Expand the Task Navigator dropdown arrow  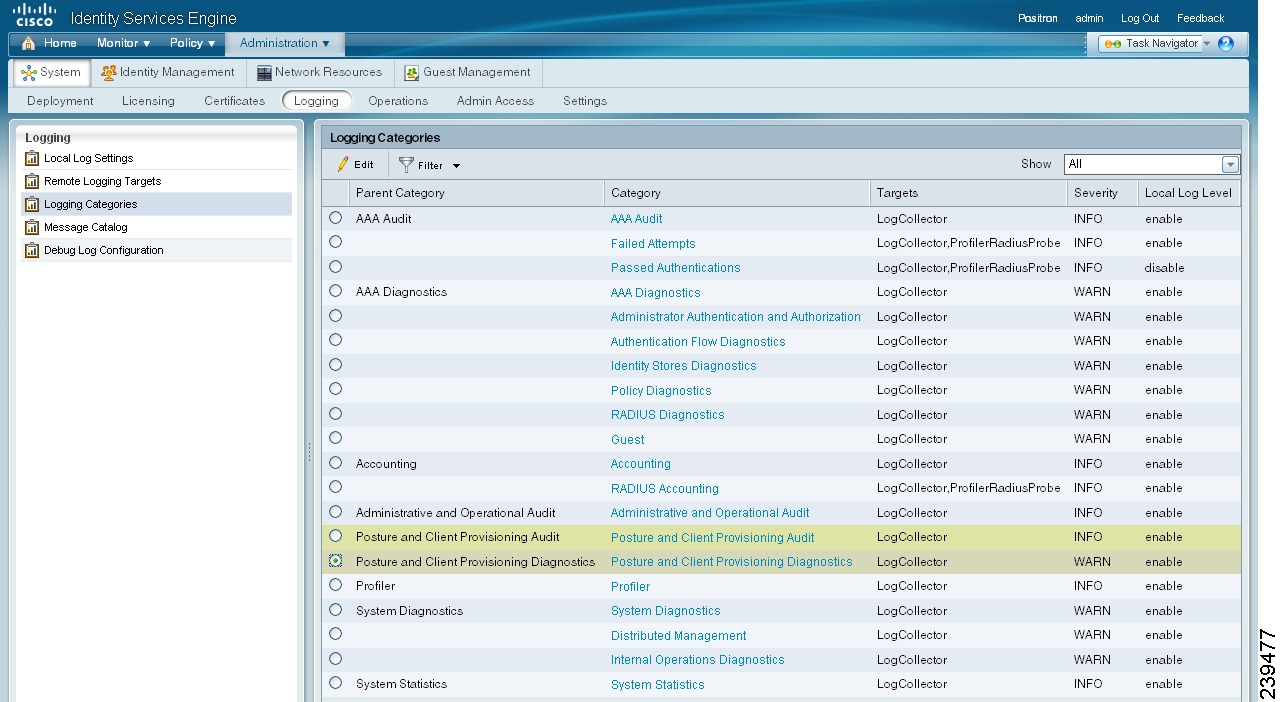(1207, 44)
